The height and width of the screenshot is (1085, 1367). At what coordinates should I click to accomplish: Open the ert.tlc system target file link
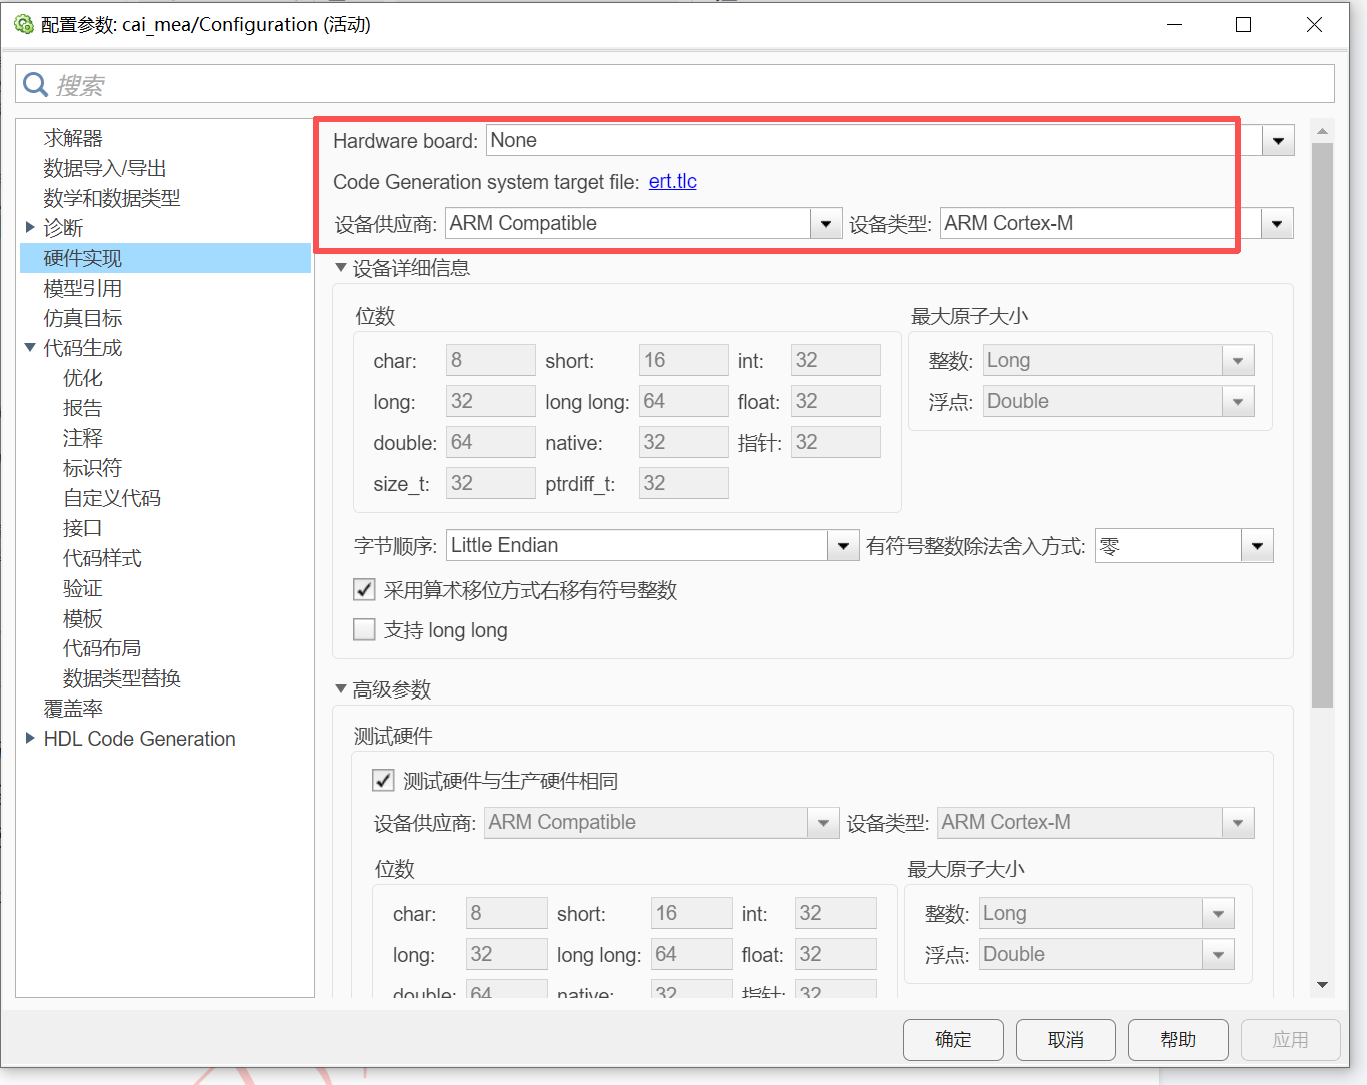click(x=673, y=181)
